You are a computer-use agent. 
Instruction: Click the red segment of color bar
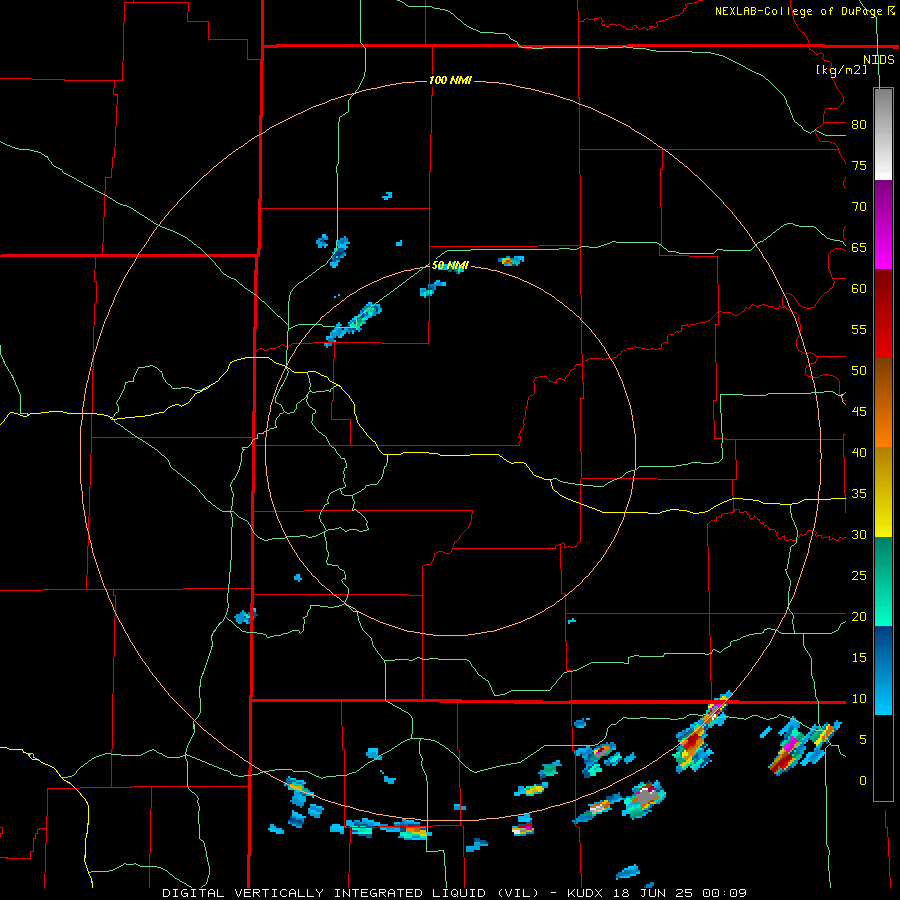[x=883, y=314]
